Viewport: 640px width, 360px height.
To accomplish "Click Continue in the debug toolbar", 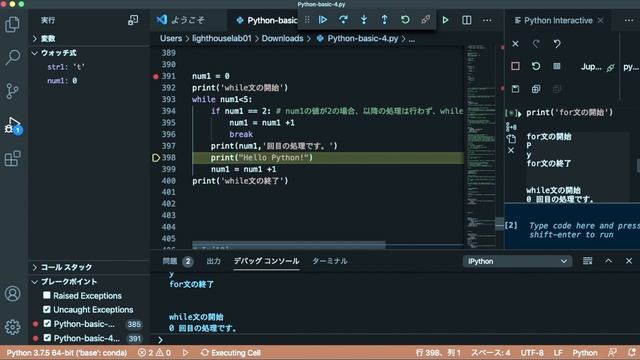I will tap(323, 20).
